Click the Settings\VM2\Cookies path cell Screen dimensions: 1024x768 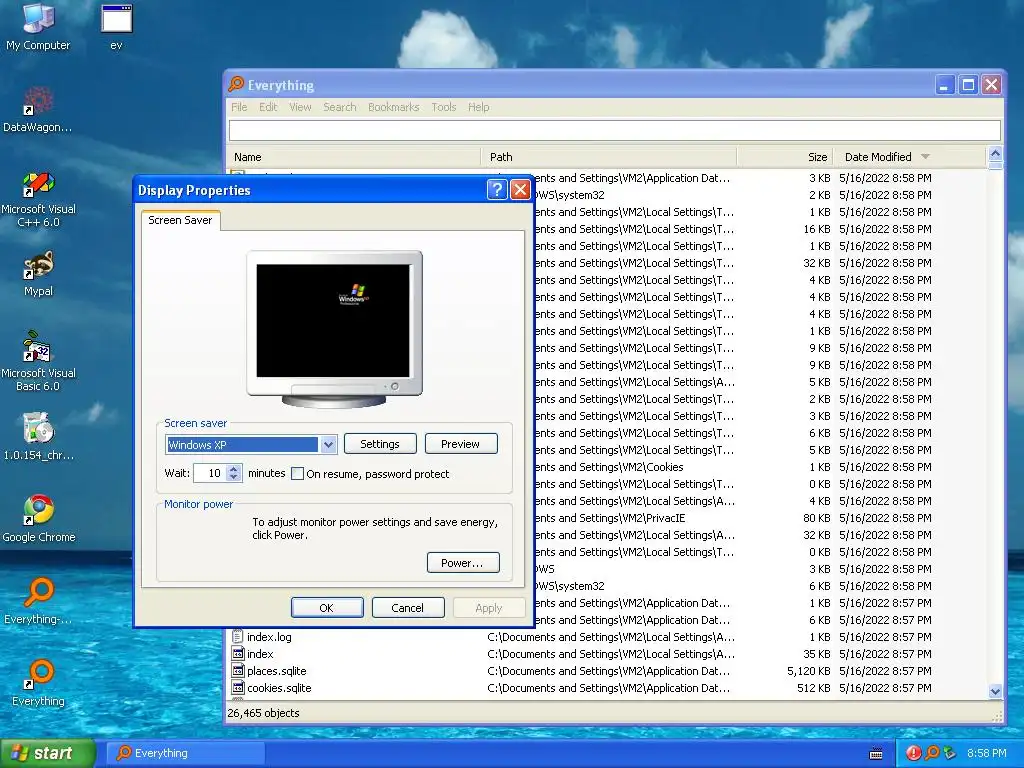(609, 467)
